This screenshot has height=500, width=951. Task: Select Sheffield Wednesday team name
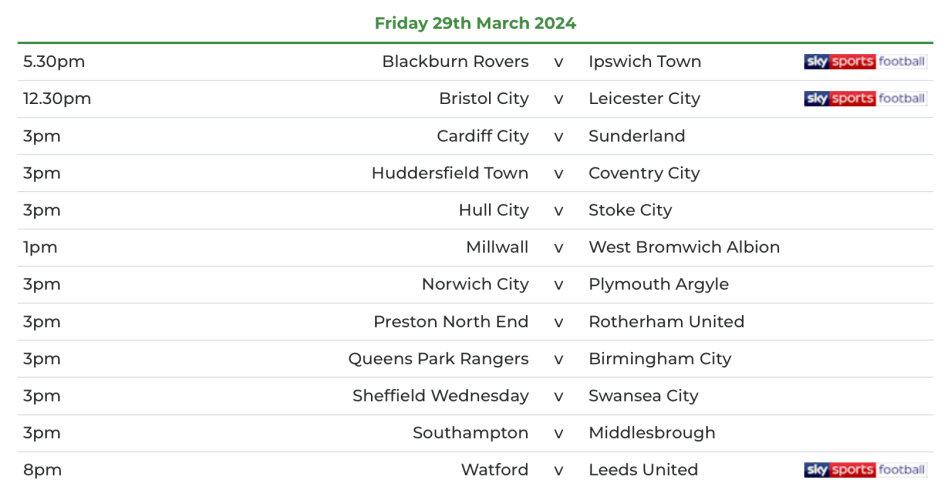(440, 396)
